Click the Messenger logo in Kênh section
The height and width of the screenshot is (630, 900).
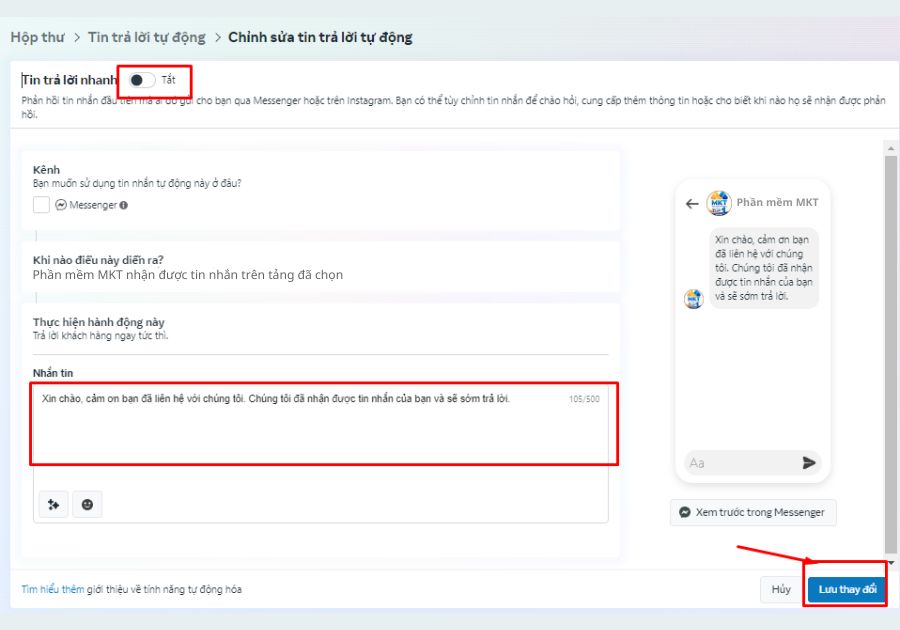60,204
